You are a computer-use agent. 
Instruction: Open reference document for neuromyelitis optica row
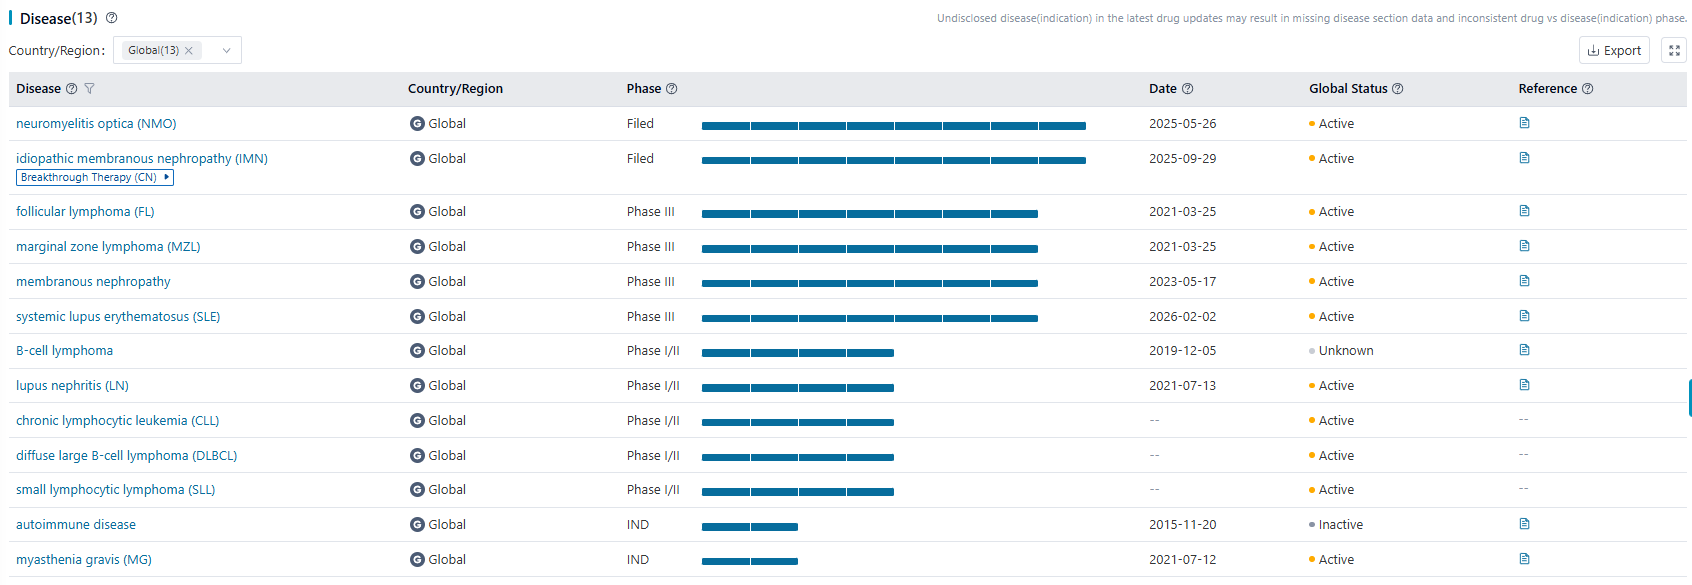click(1524, 123)
